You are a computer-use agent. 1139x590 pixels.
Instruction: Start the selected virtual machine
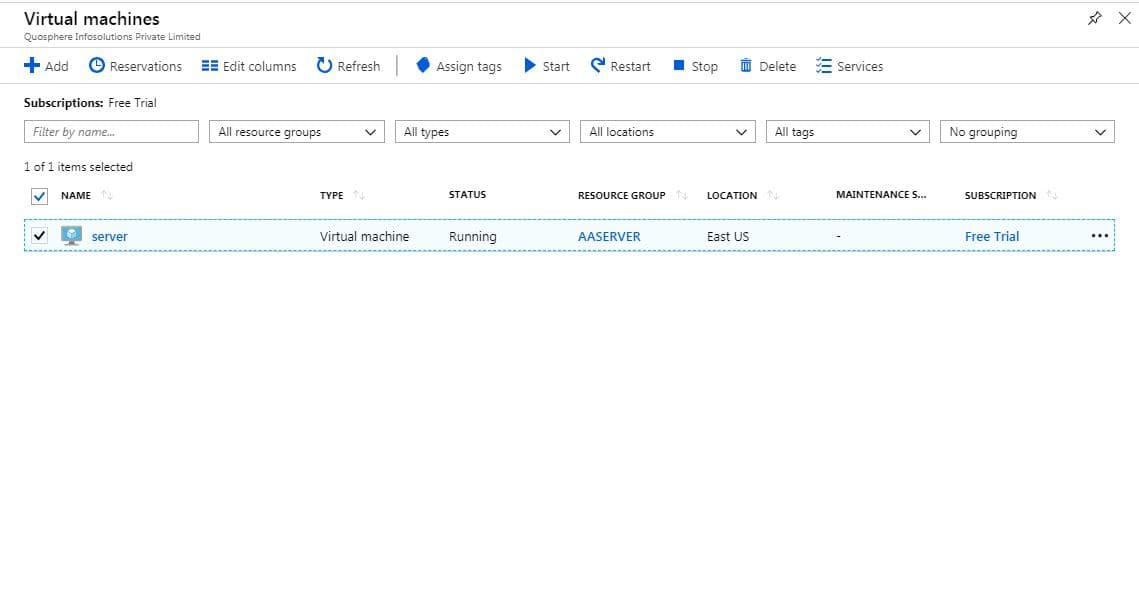[547, 66]
